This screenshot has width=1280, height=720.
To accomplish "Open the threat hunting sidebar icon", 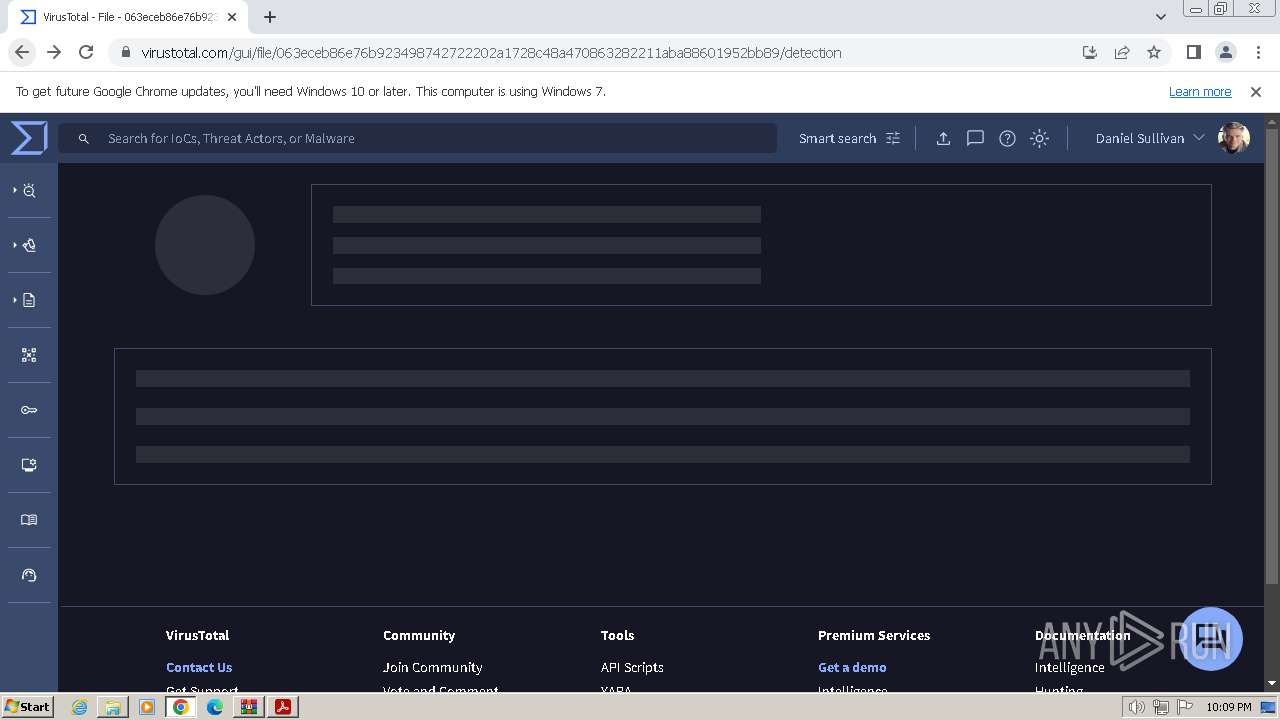I will [29, 190].
